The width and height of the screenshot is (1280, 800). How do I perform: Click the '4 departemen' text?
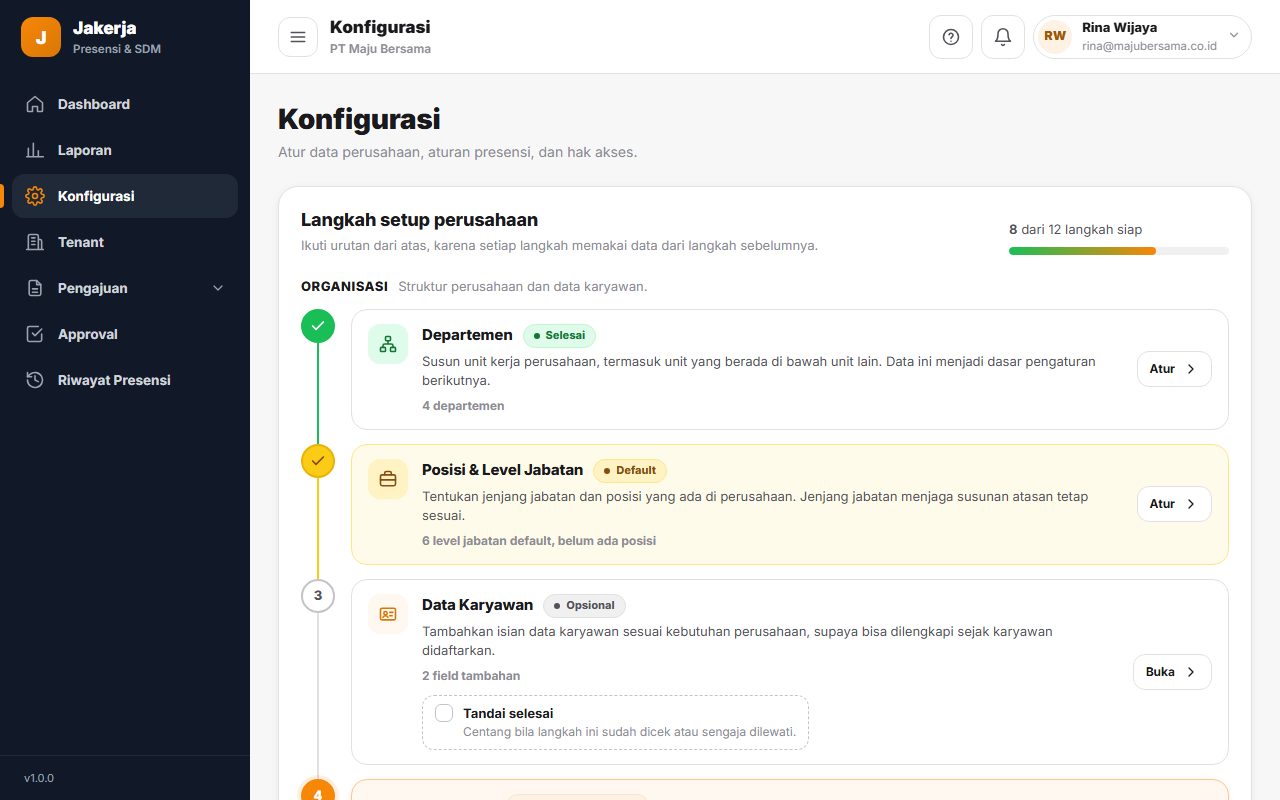pyautogui.click(x=463, y=406)
